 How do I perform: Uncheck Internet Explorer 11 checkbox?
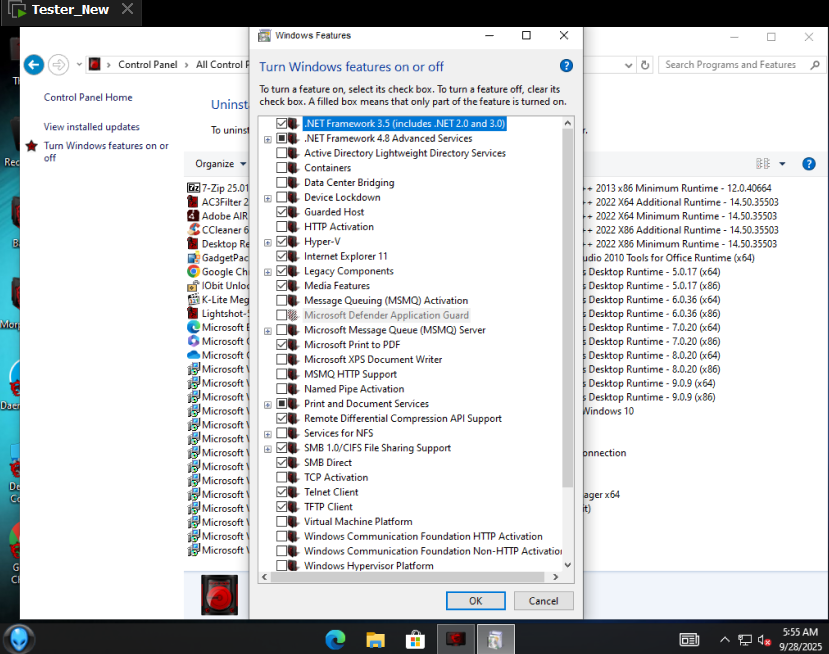coord(282,256)
